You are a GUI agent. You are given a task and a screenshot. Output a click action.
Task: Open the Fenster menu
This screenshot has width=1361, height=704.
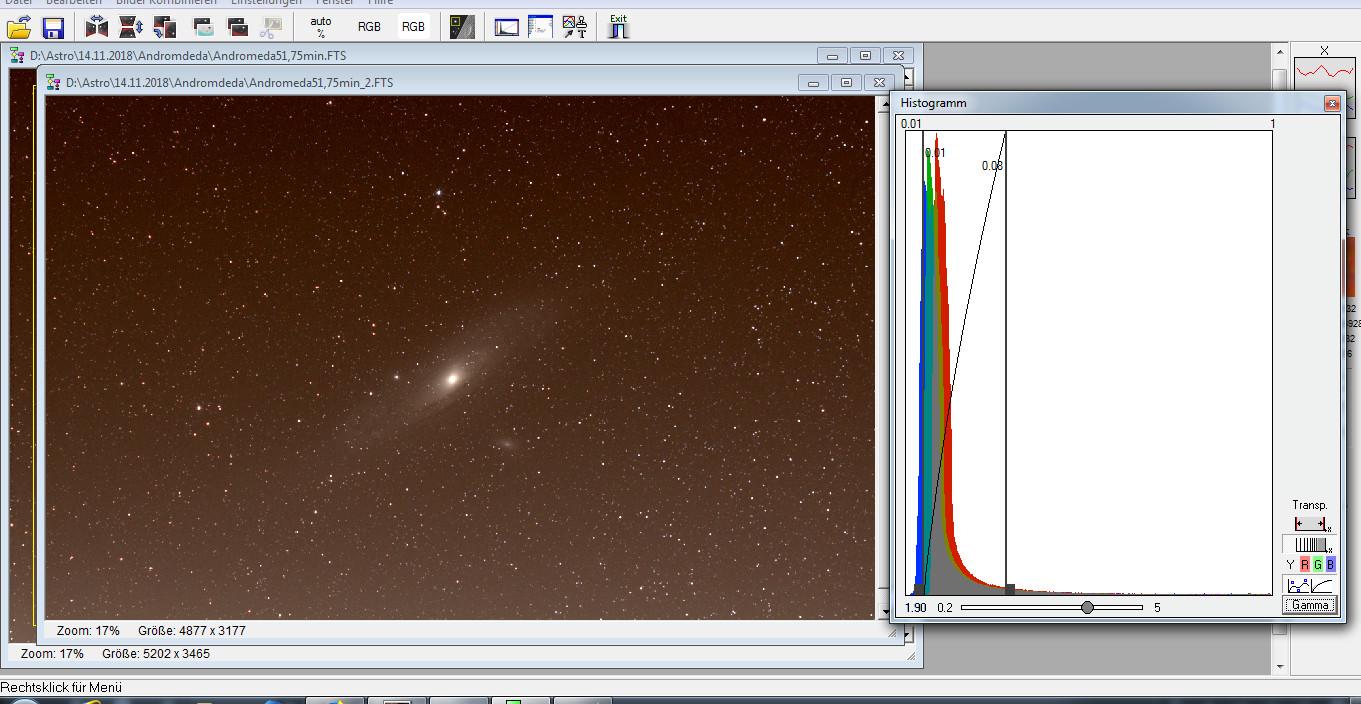[x=335, y=3]
